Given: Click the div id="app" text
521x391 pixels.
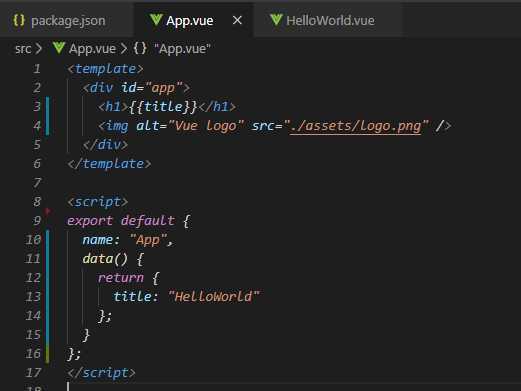Looking at the screenshot, I should tap(136, 88).
